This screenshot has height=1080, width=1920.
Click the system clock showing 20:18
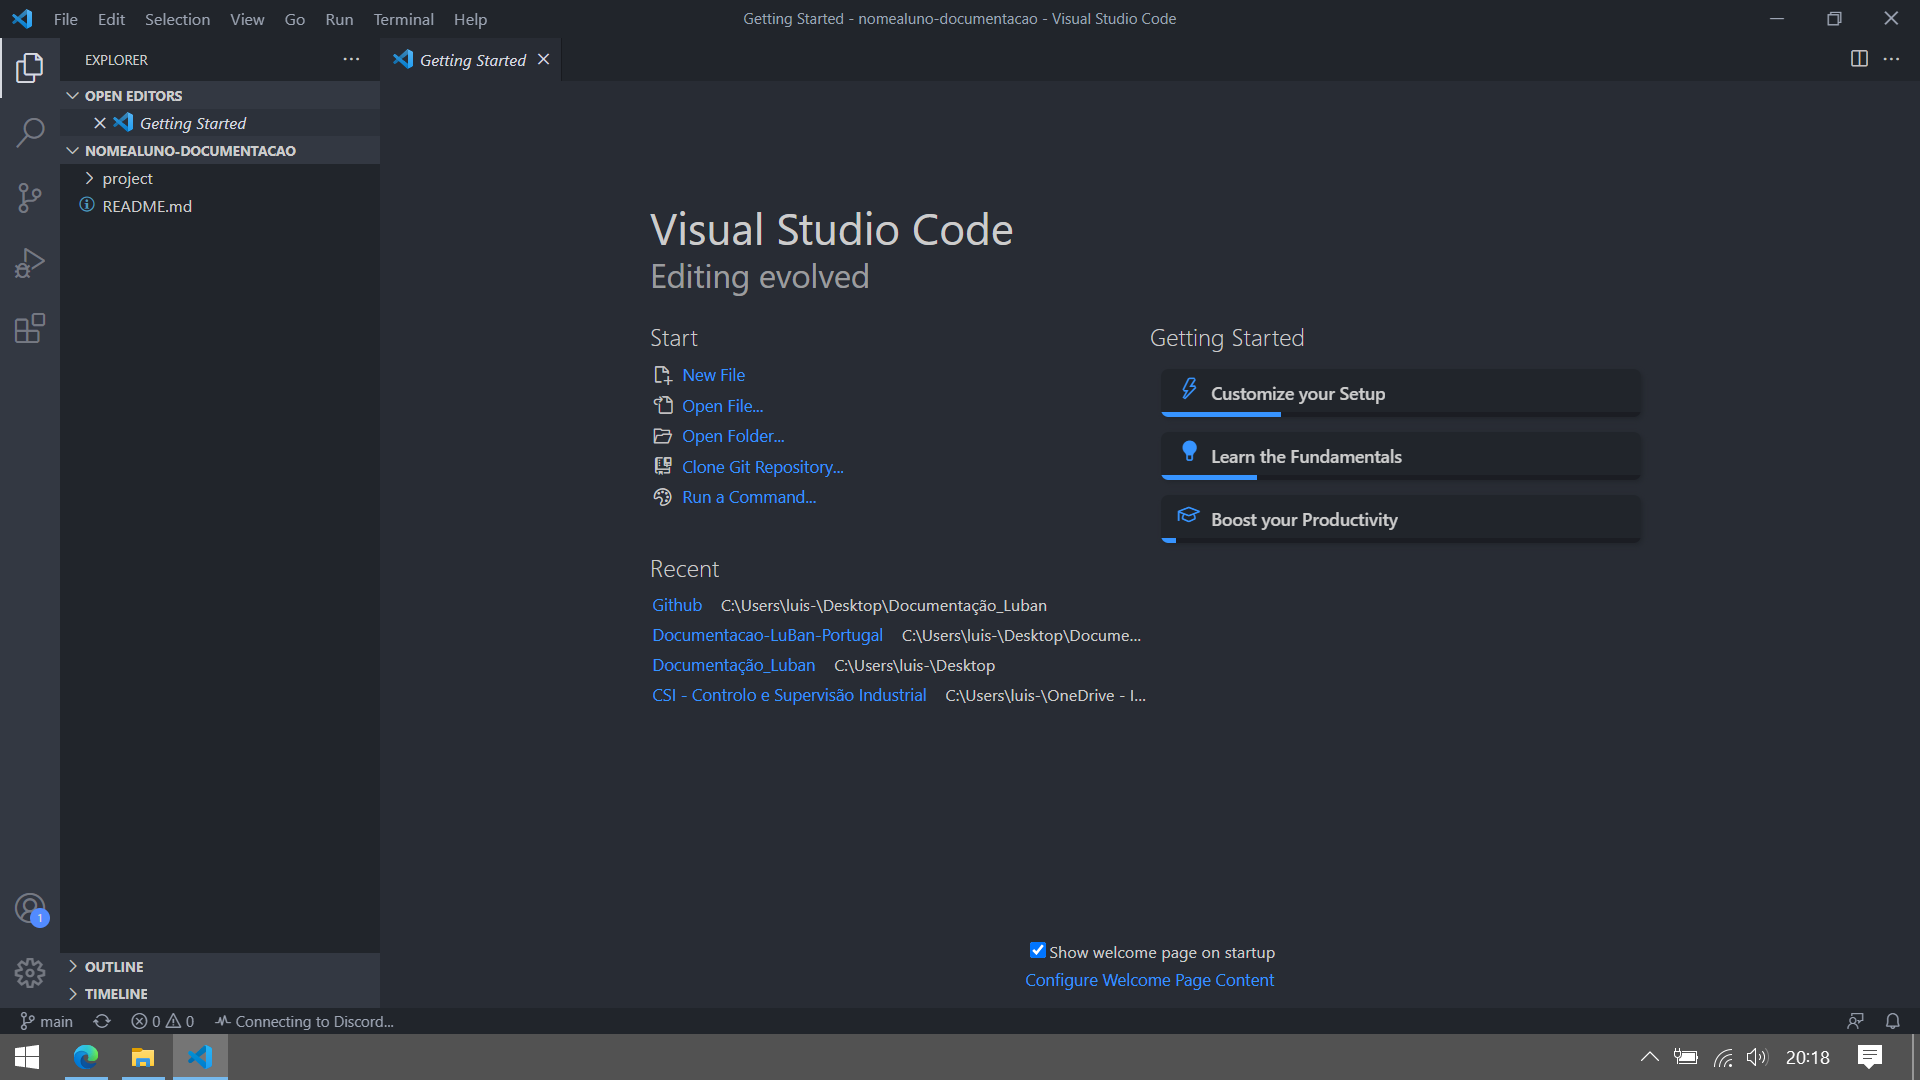[1807, 1057]
